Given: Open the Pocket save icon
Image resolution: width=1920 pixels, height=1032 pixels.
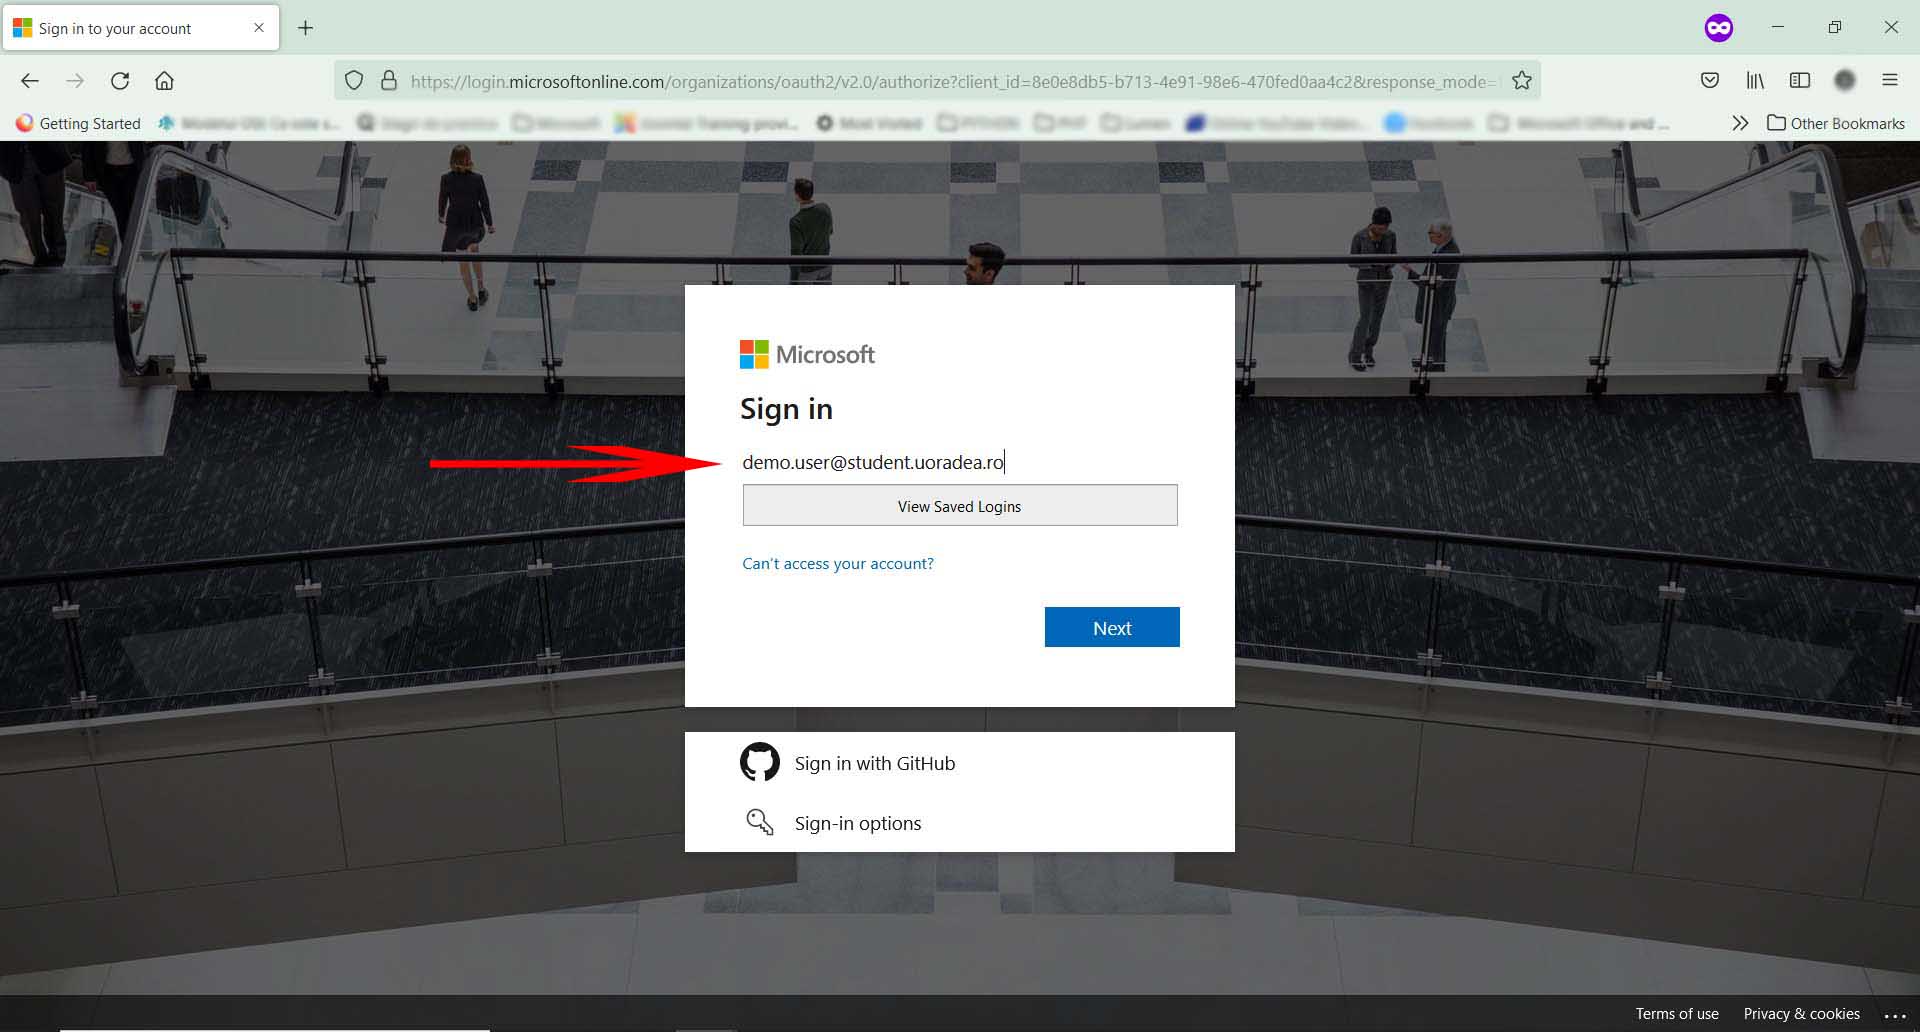Looking at the screenshot, I should (1710, 81).
